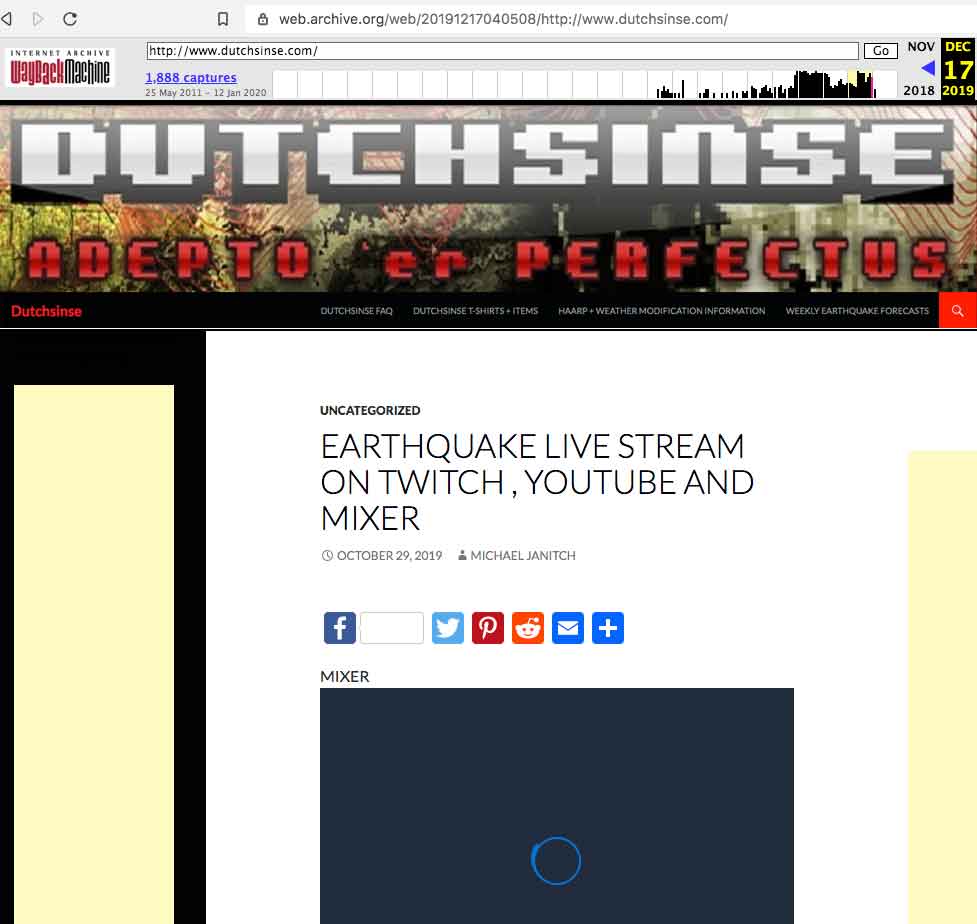This screenshot has width=977, height=924.
Task: Click the Wayback Machine Go button
Action: pyautogui.click(x=880, y=51)
